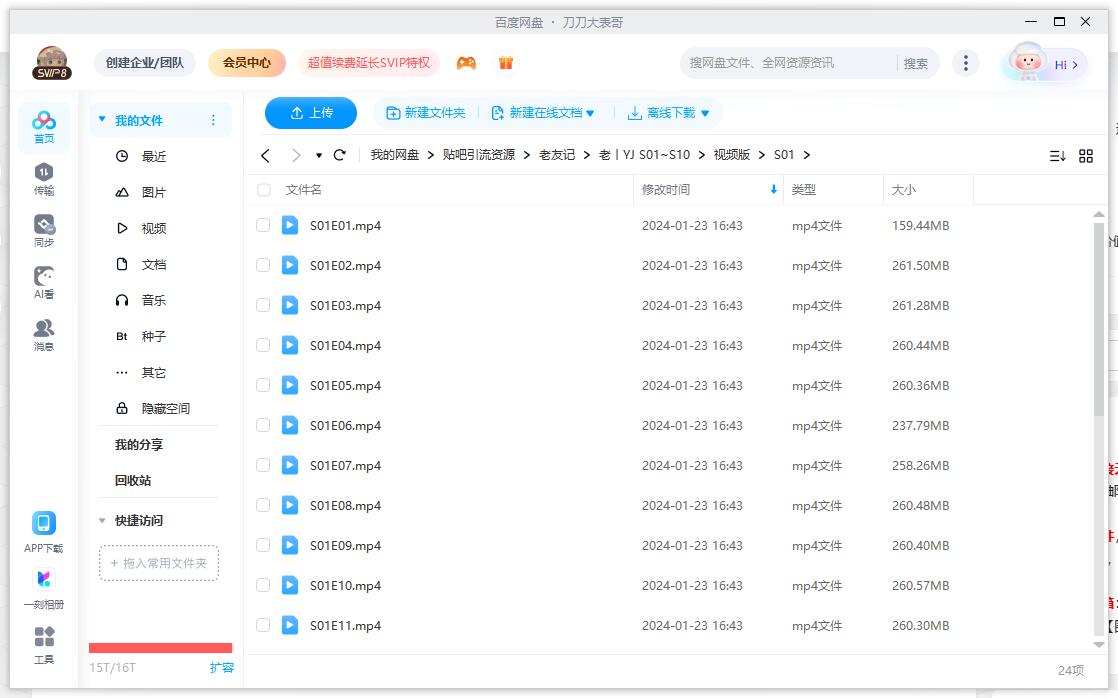Open the 新建在线文档 dropdown

click(543, 112)
